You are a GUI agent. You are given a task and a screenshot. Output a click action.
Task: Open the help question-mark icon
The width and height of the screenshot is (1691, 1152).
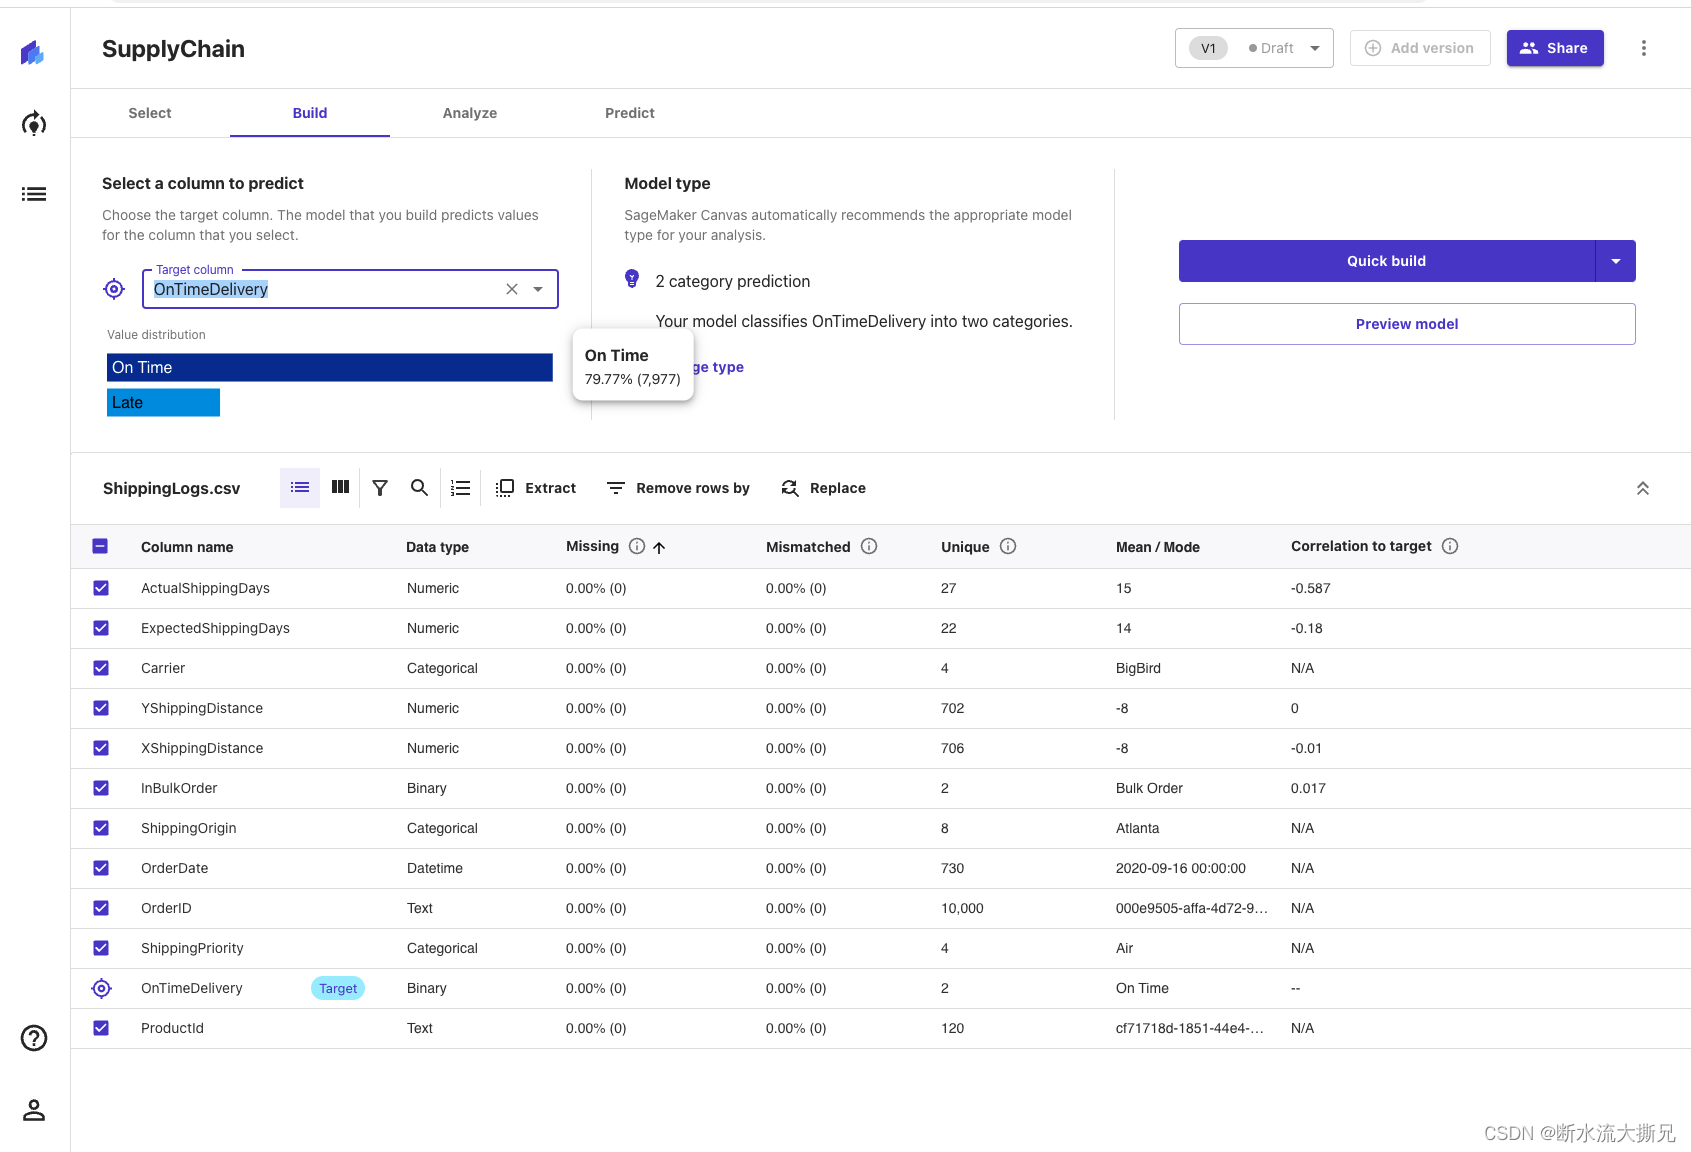[x=34, y=1038]
